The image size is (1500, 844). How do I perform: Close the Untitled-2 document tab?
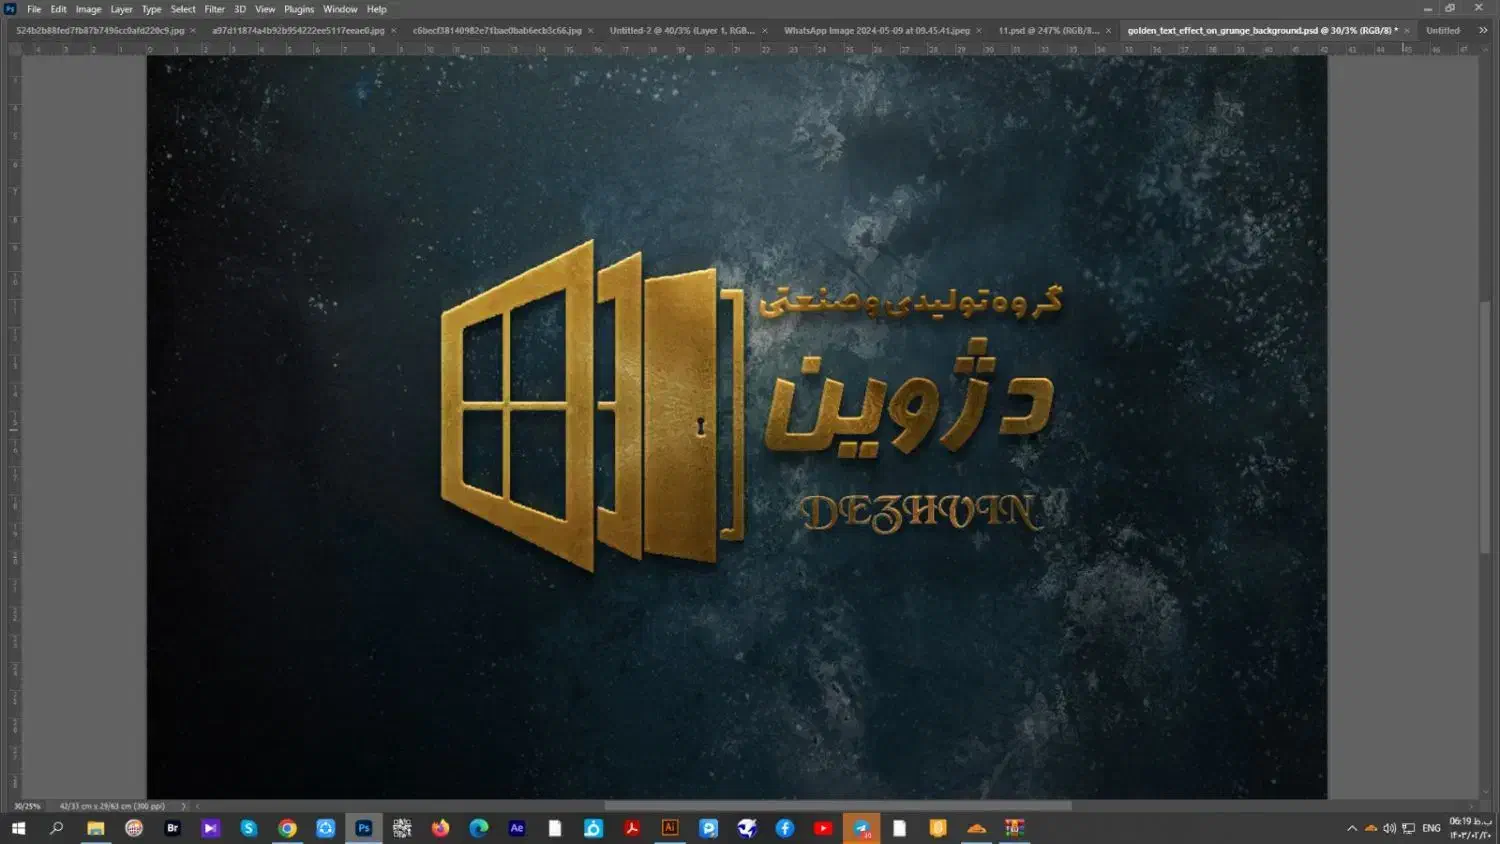(765, 31)
